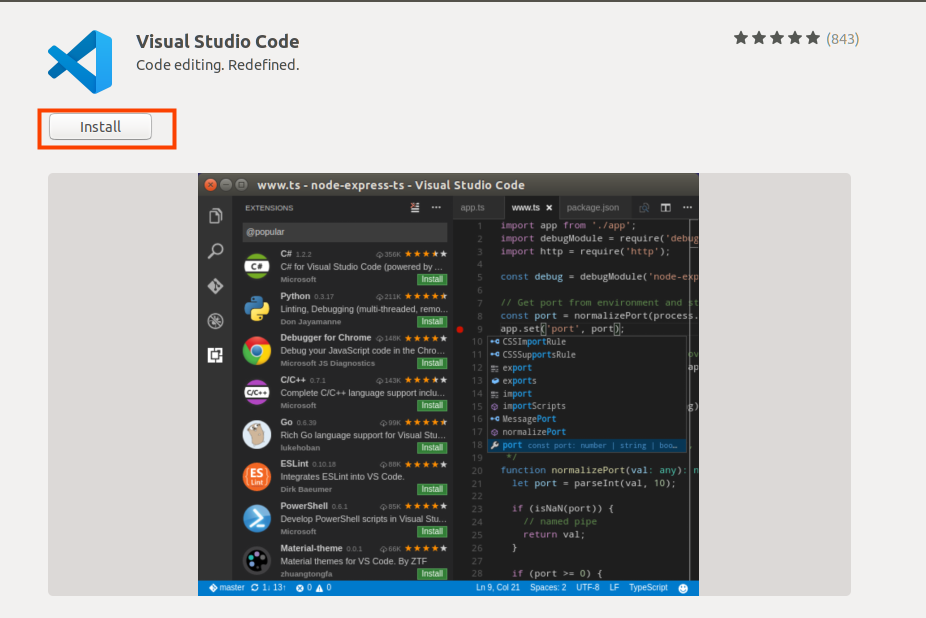Click the Python extension logo
The image size is (926, 618).
pos(257,308)
